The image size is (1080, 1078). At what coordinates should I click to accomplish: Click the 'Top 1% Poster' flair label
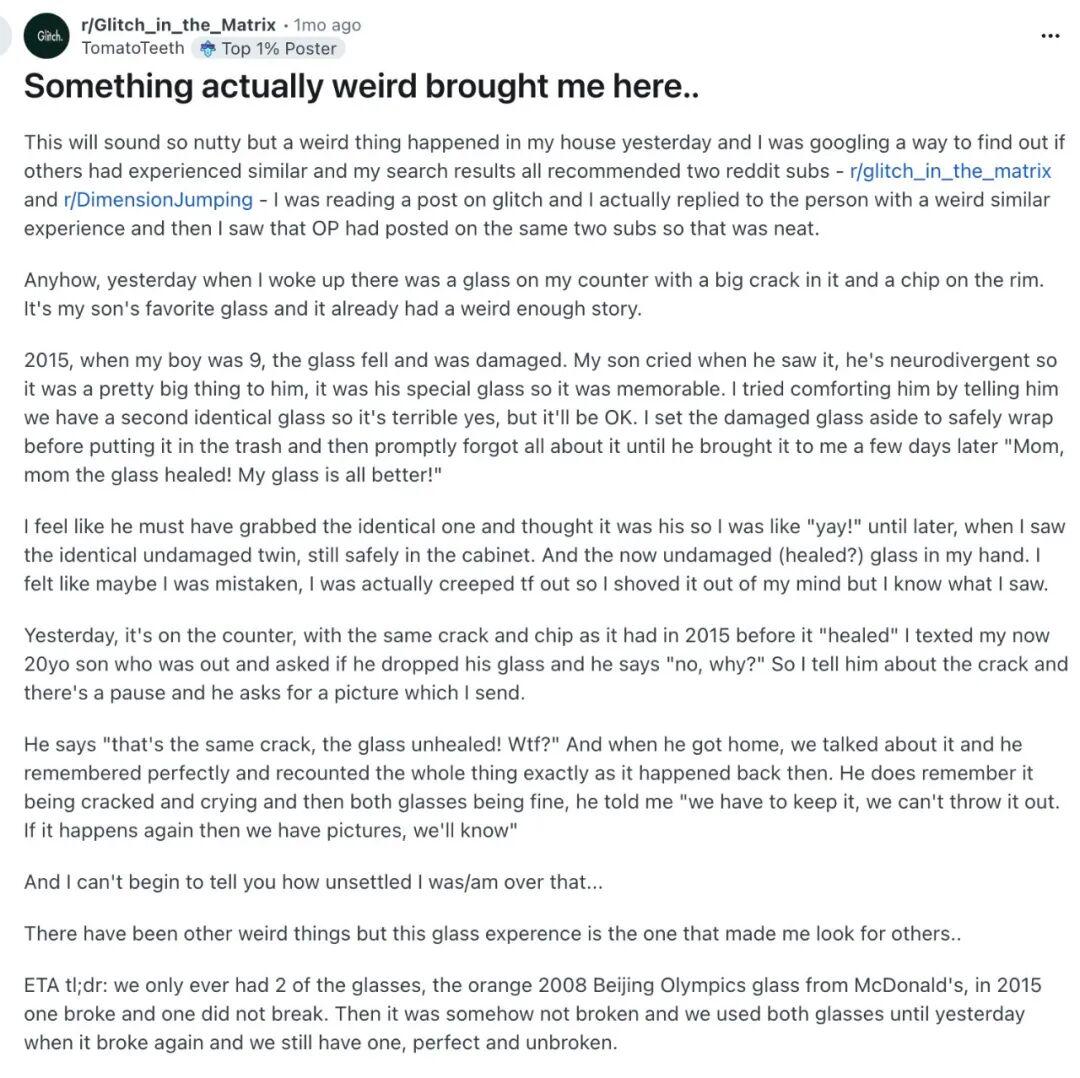(279, 48)
